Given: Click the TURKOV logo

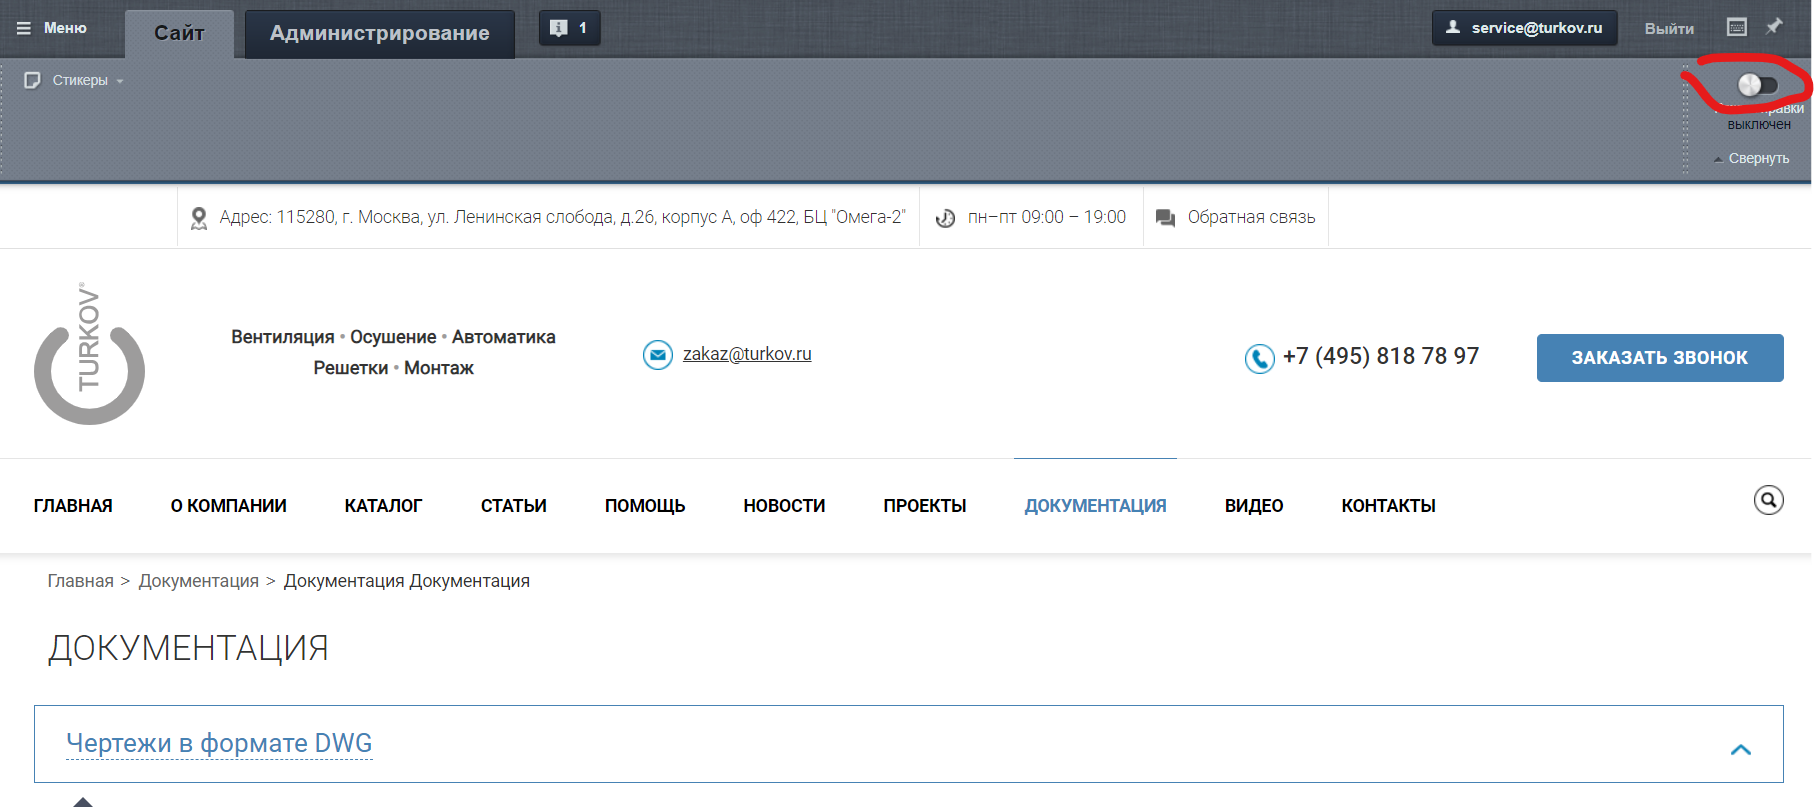Looking at the screenshot, I should pyautogui.click(x=89, y=353).
